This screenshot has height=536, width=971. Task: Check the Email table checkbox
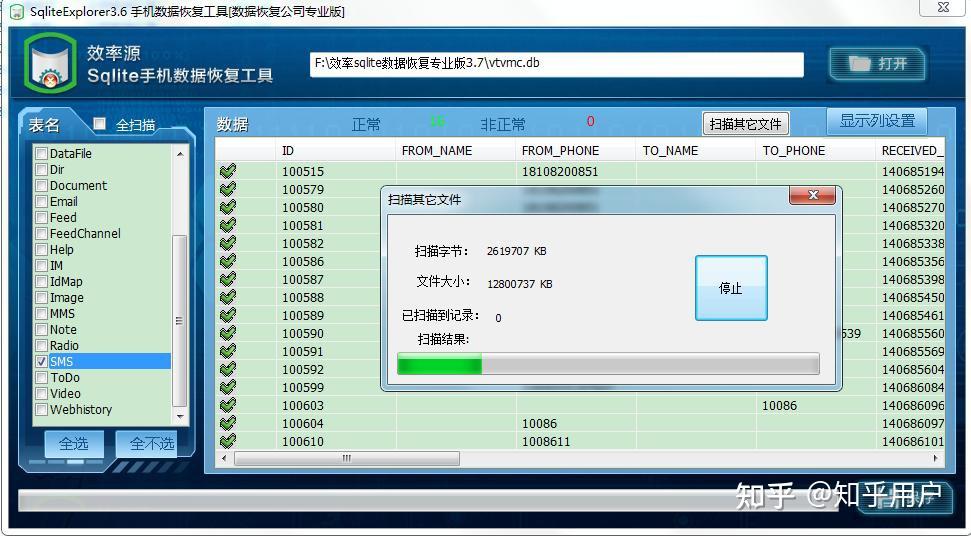click(x=41, y=201)
